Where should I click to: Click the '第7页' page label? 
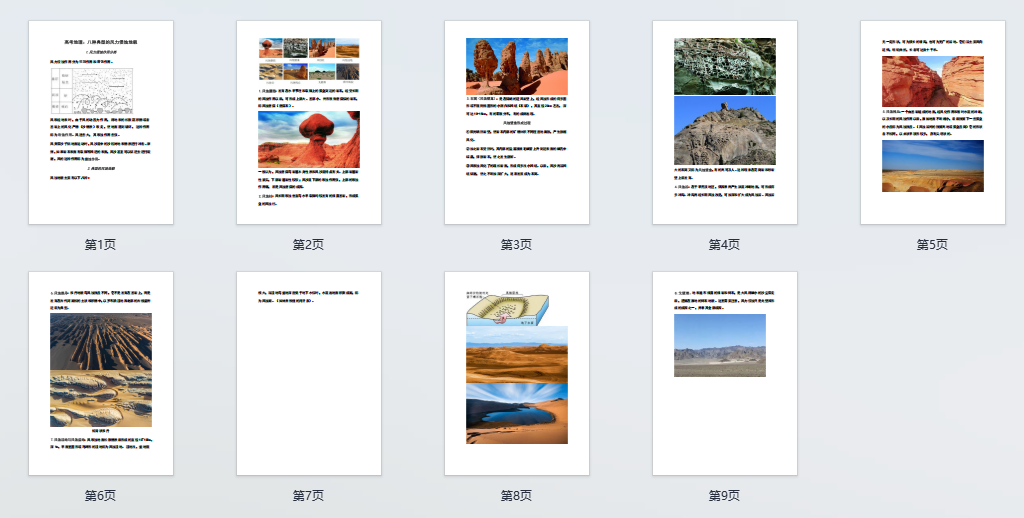[308, 496]
